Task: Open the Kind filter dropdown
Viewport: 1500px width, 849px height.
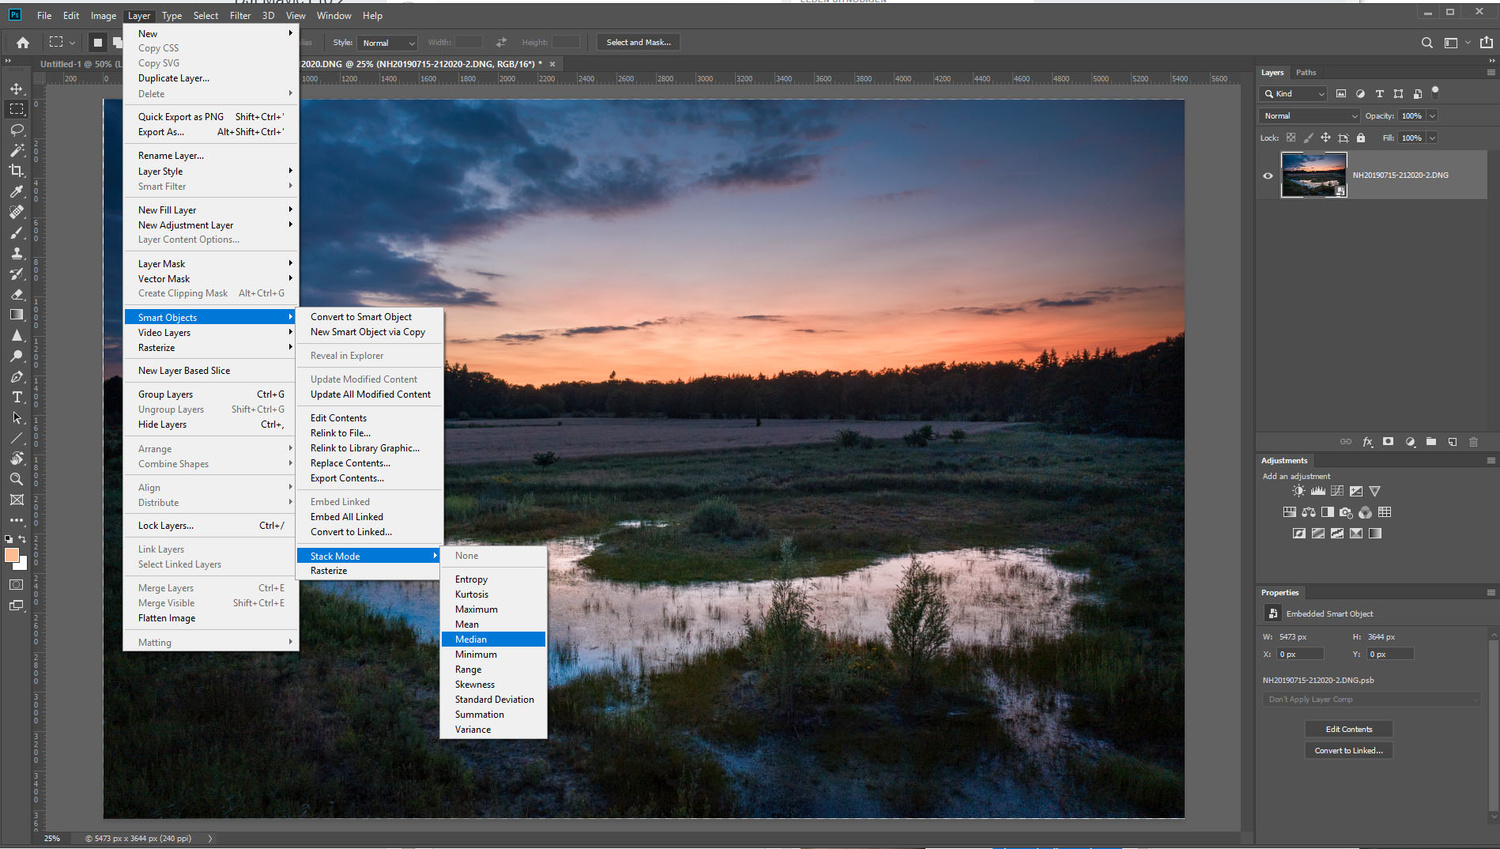Action: (x=1294, y=94)
